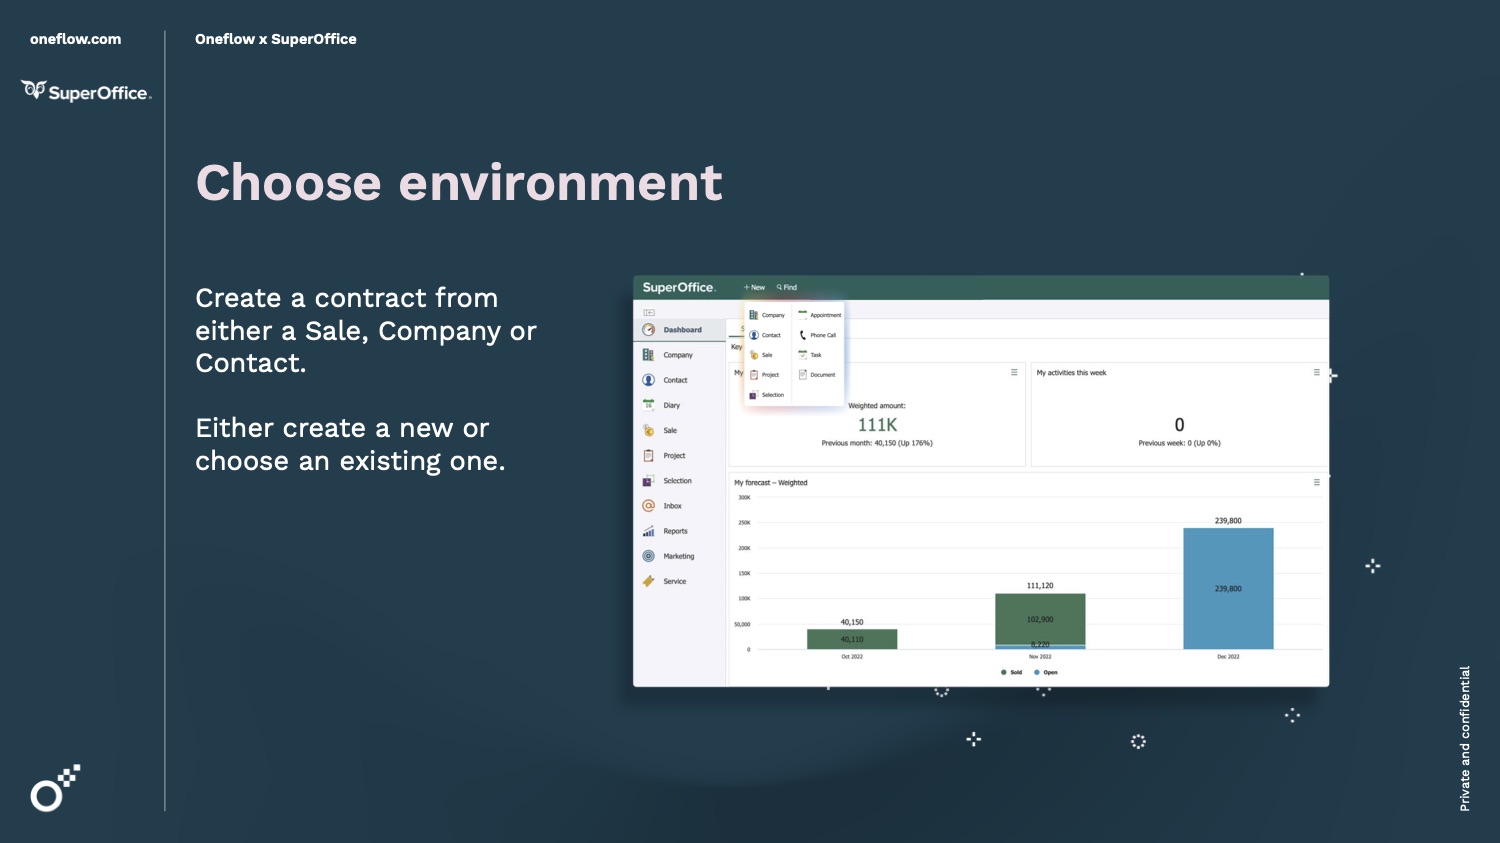This screenshot has height=843, width=1500.
Task: Click the Nov 2022 green Sold bar
Action: click(1040, 619)
